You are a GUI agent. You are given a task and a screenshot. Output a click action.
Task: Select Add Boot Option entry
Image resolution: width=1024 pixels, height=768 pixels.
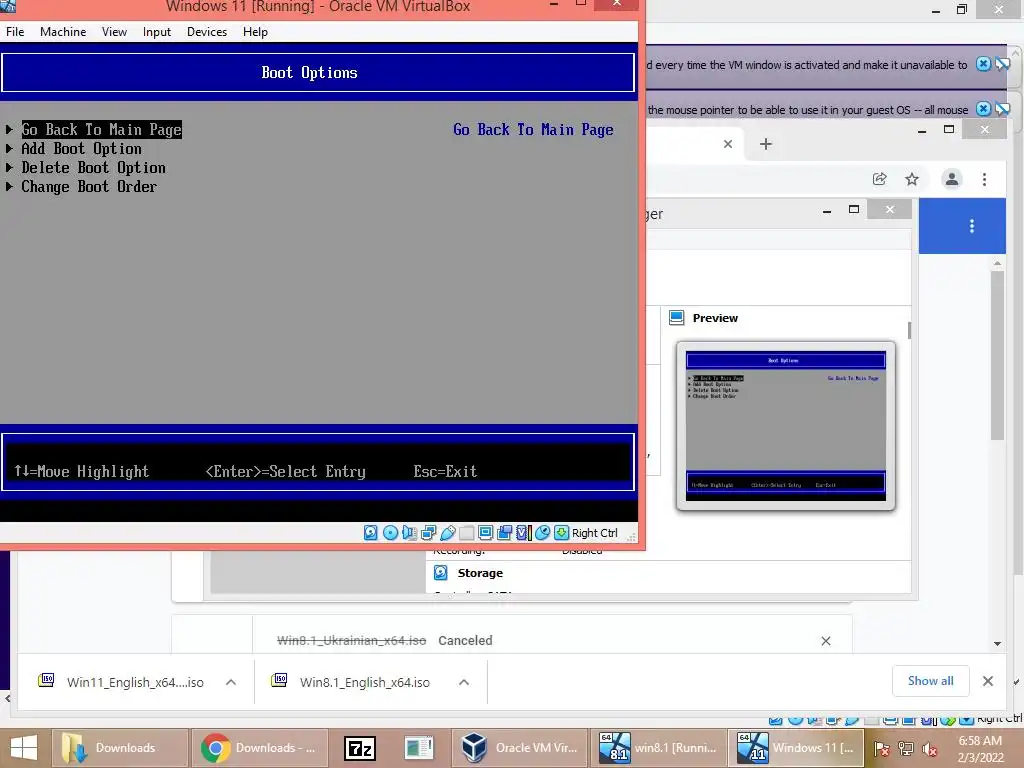point(81,148)
